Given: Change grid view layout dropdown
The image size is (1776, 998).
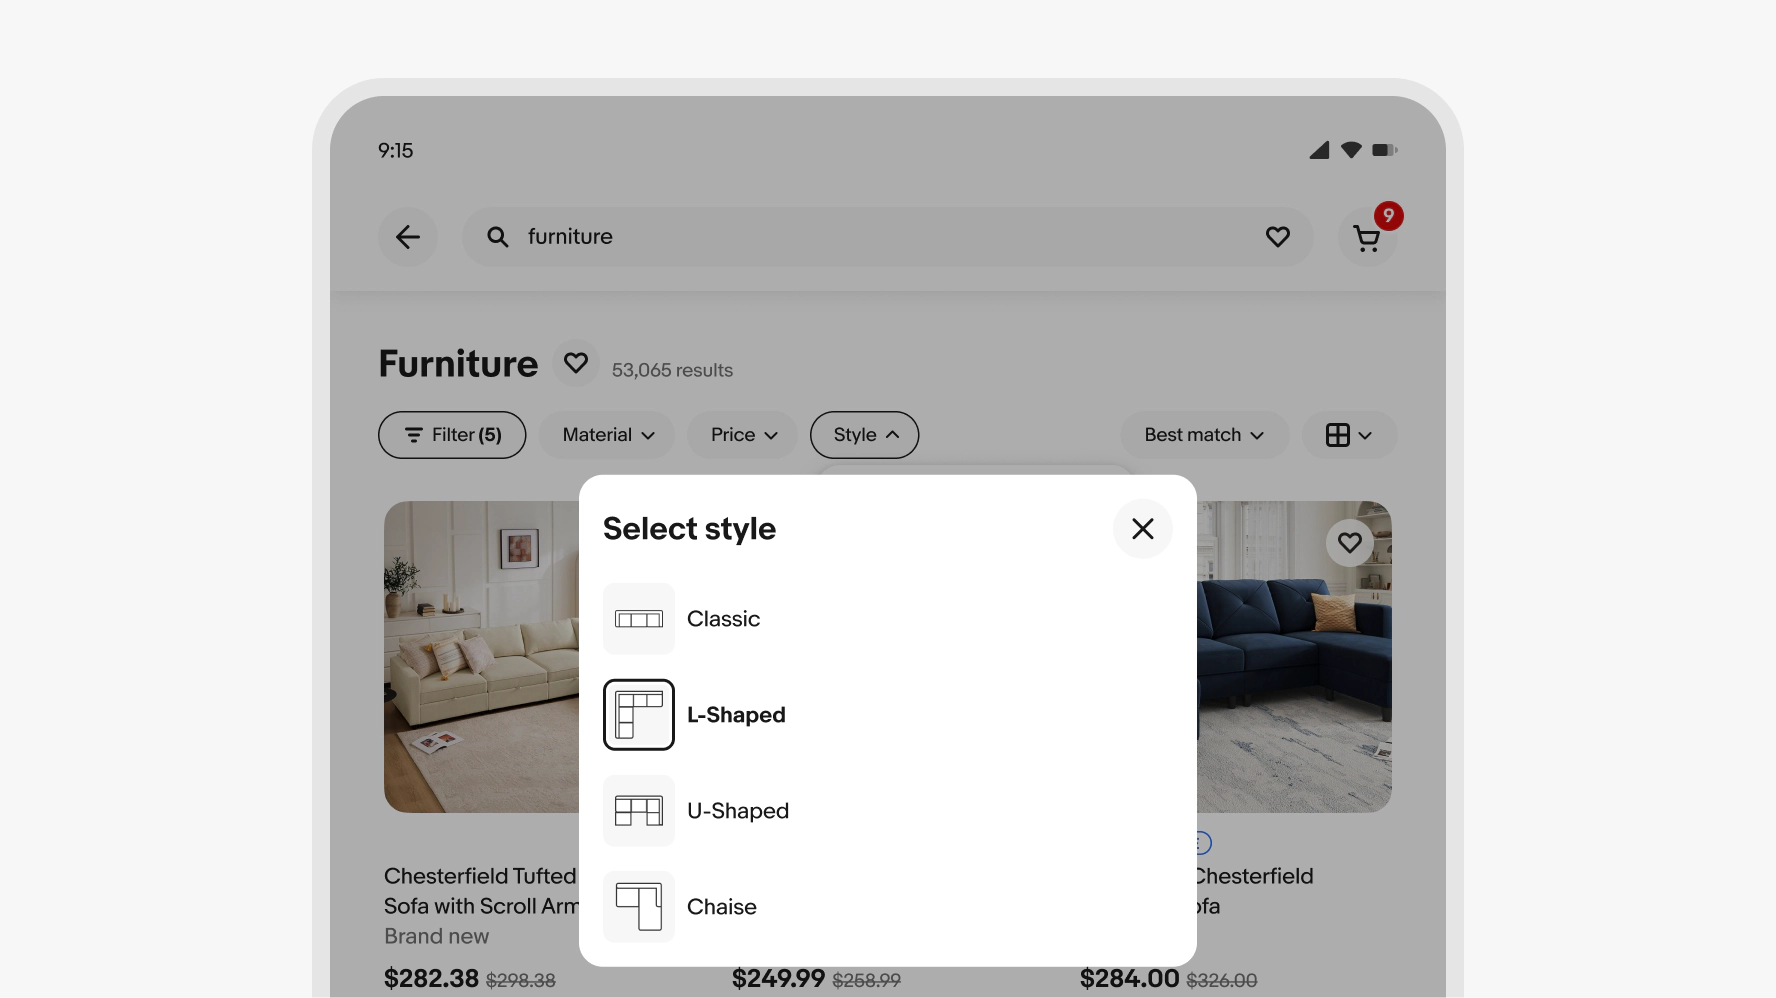Looking at the screenshot, I should pos(1349,435).
